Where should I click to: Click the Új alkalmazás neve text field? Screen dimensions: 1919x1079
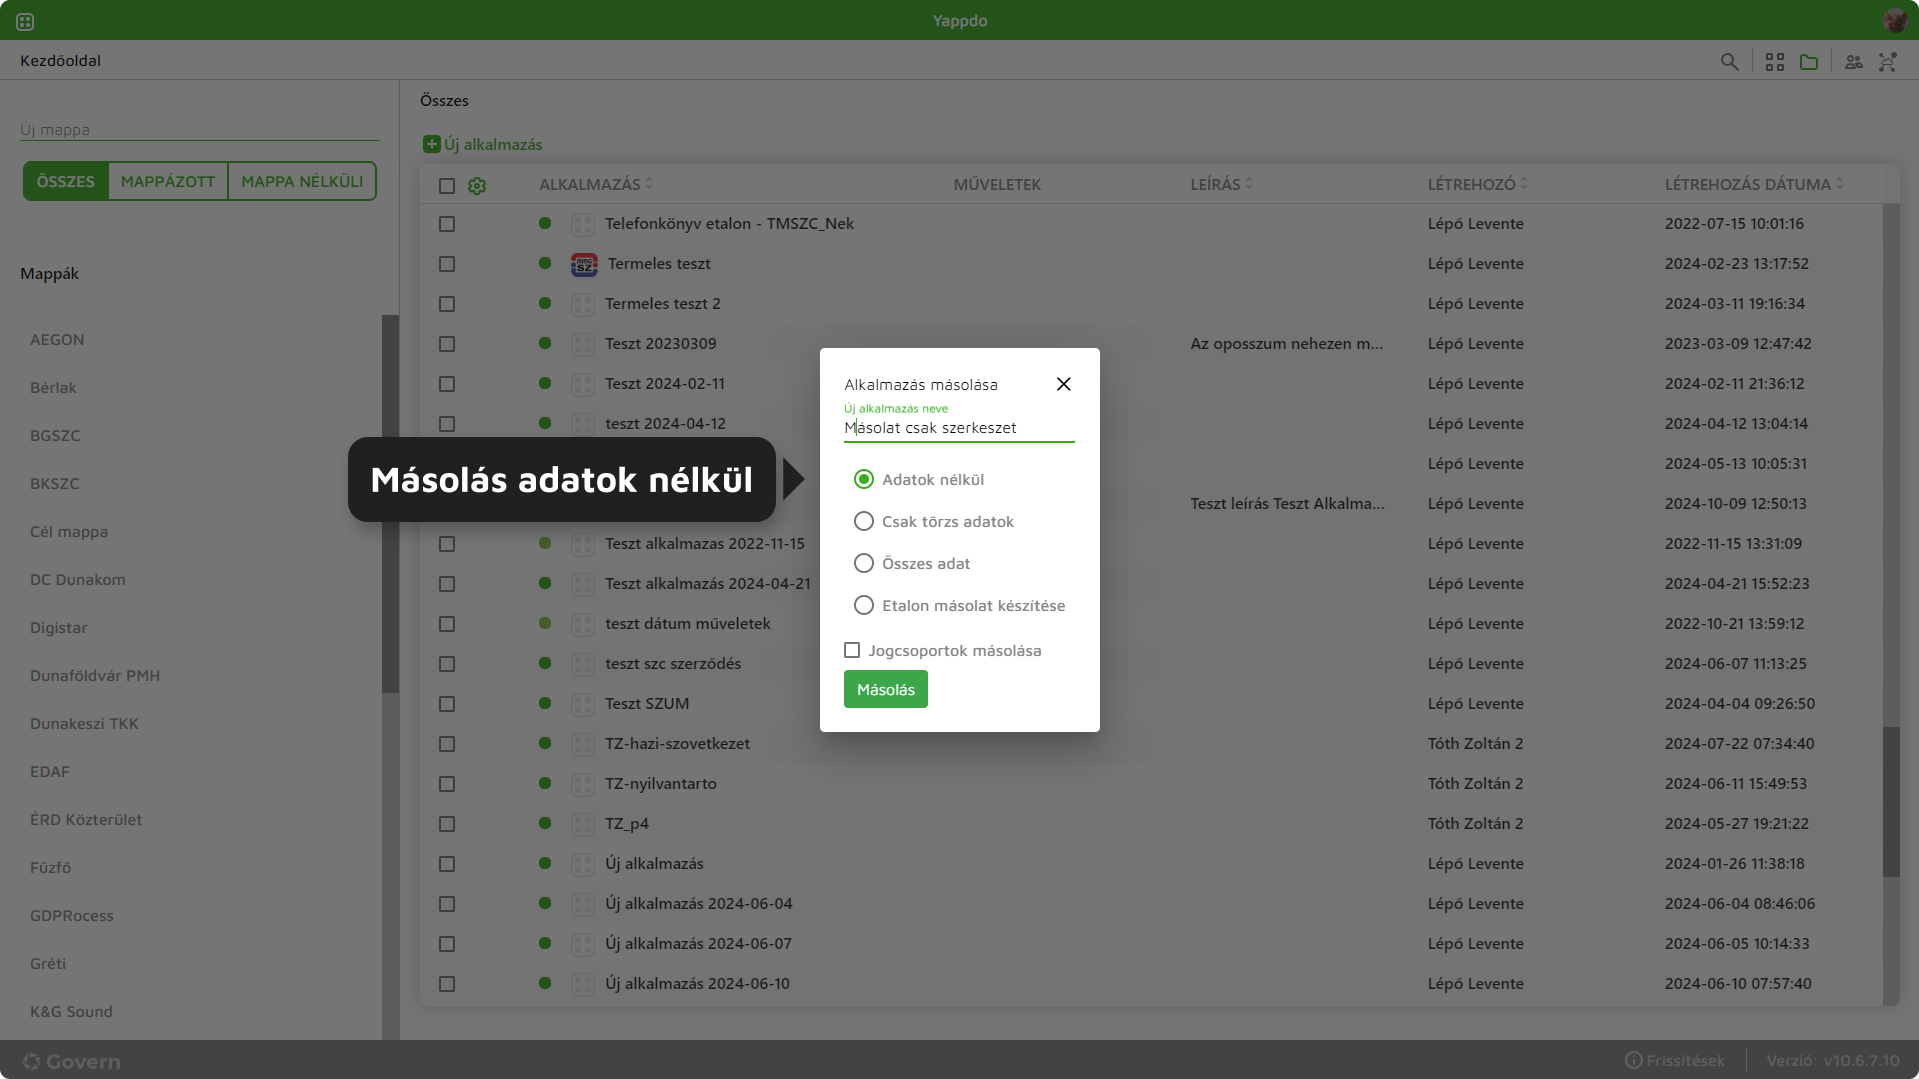coord(958,428)
